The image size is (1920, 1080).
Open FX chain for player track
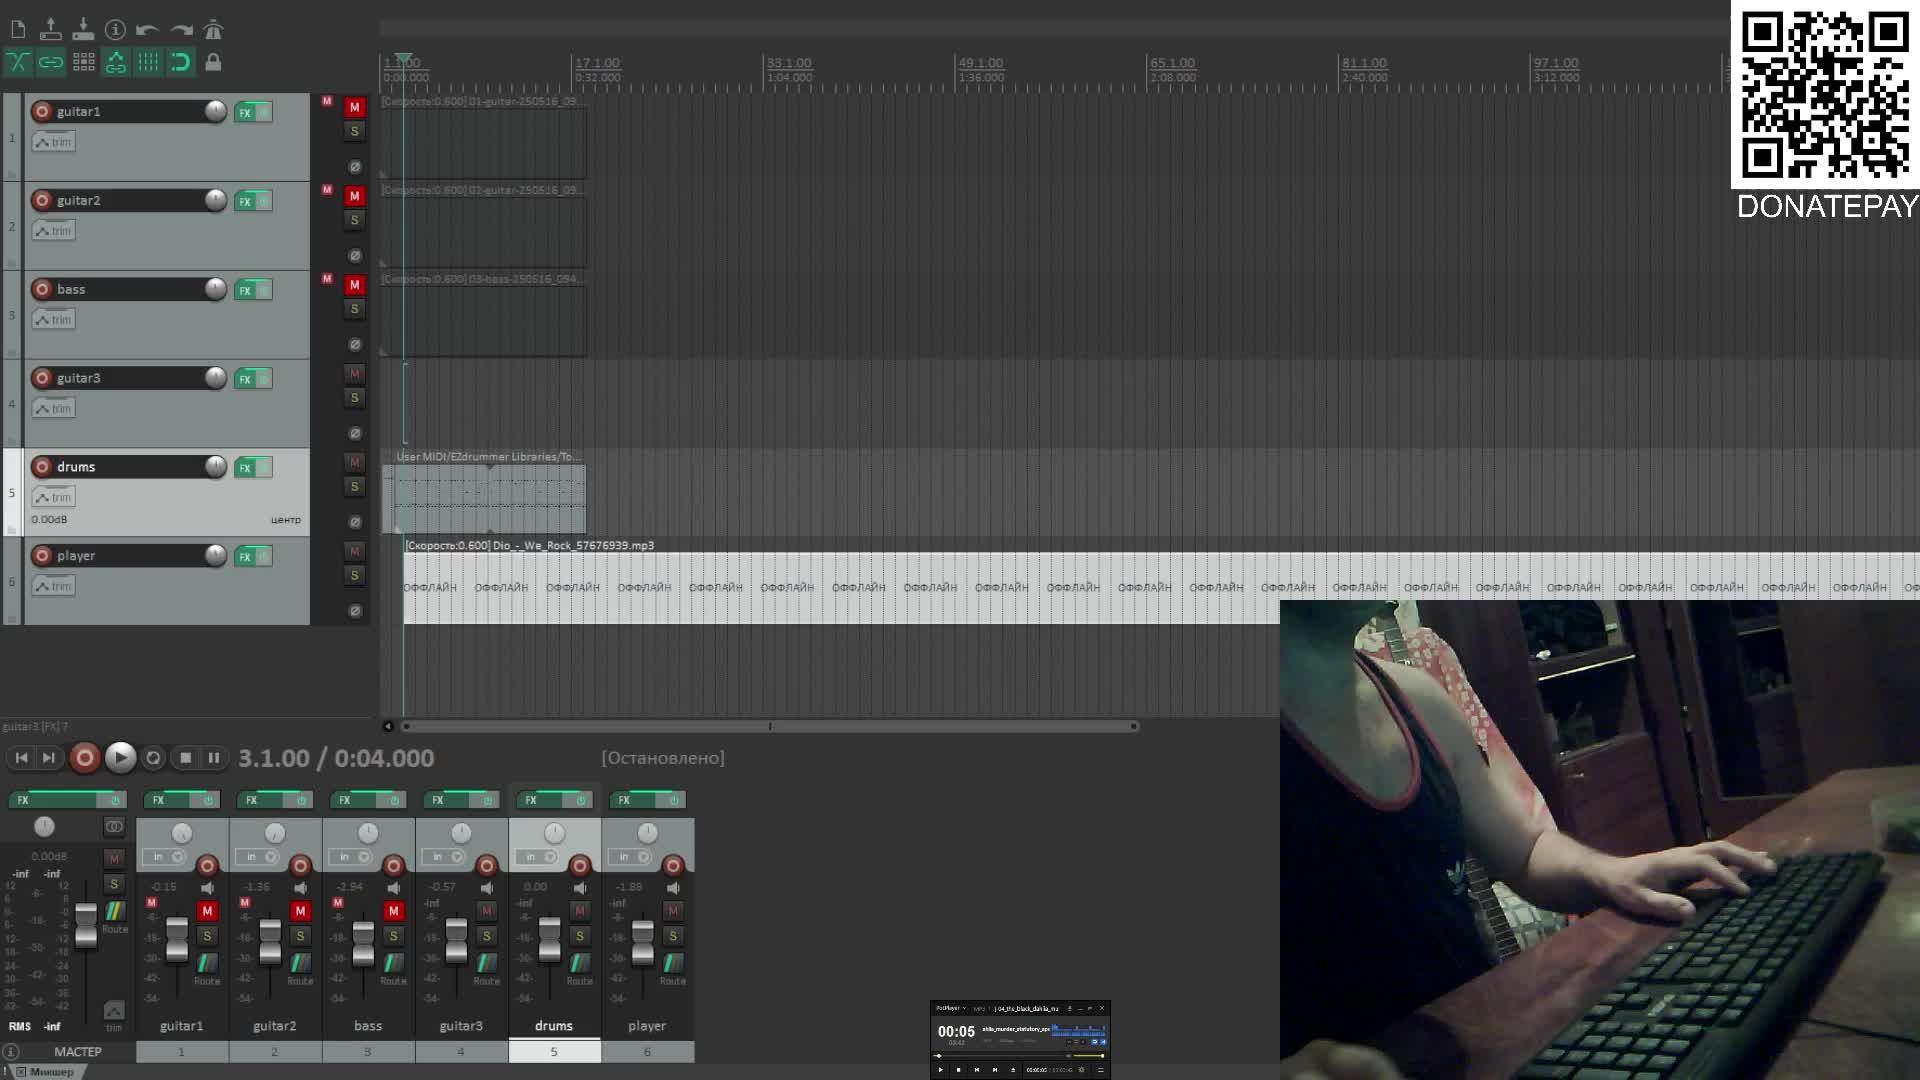(x=245, y=557)
